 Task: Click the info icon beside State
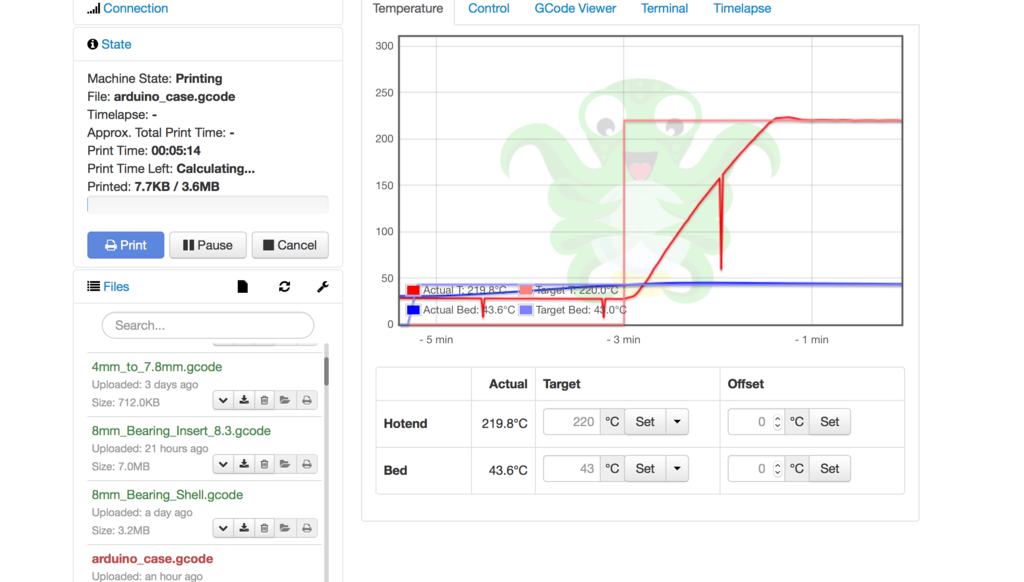point(93,44)
